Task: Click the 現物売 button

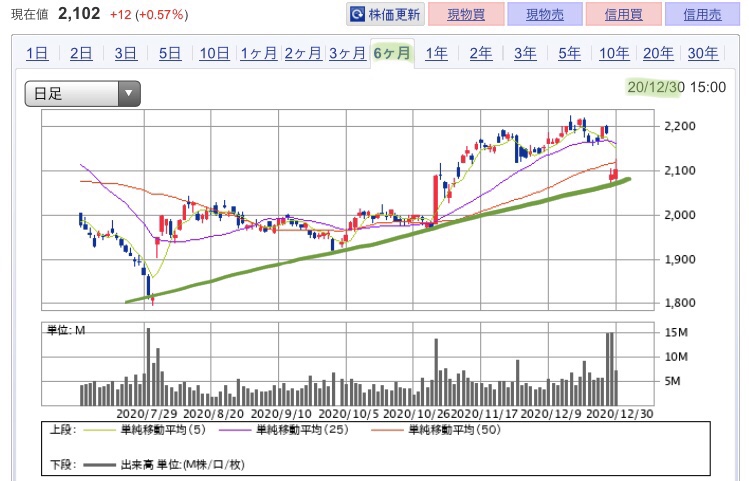Action: tap(545, 14)
